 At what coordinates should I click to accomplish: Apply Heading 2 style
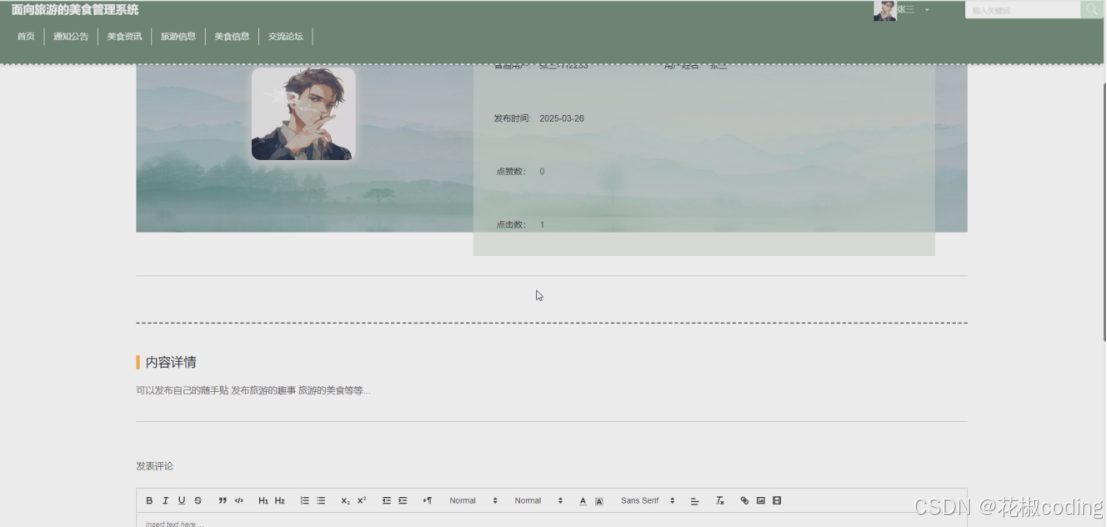(280, 500)
